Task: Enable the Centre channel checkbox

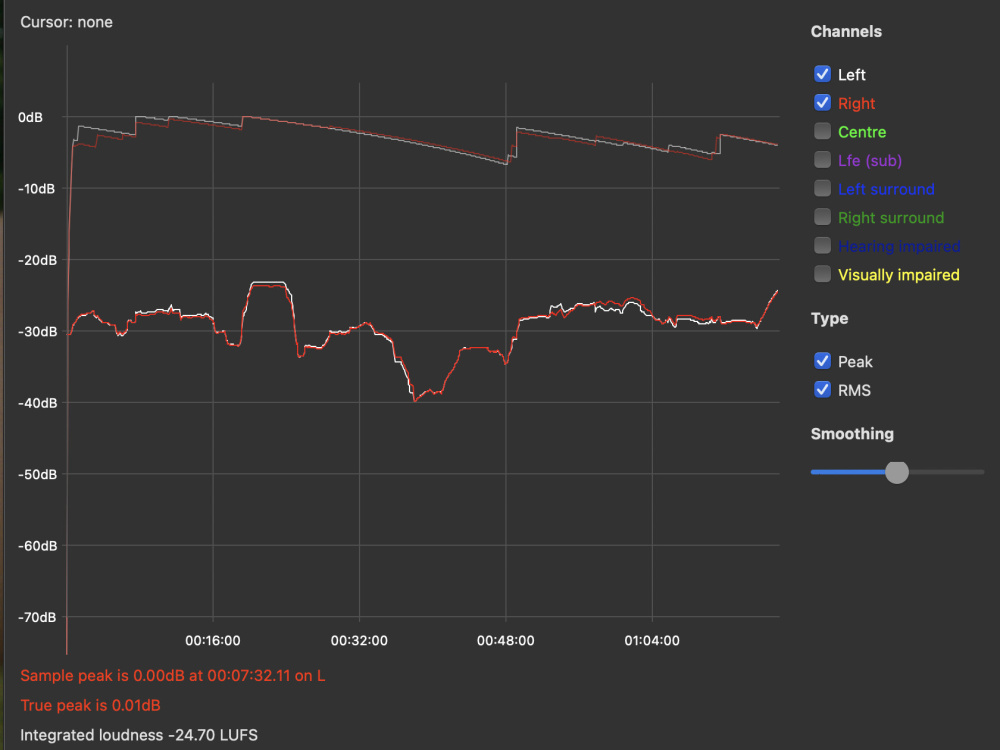Action: (822, 131)
